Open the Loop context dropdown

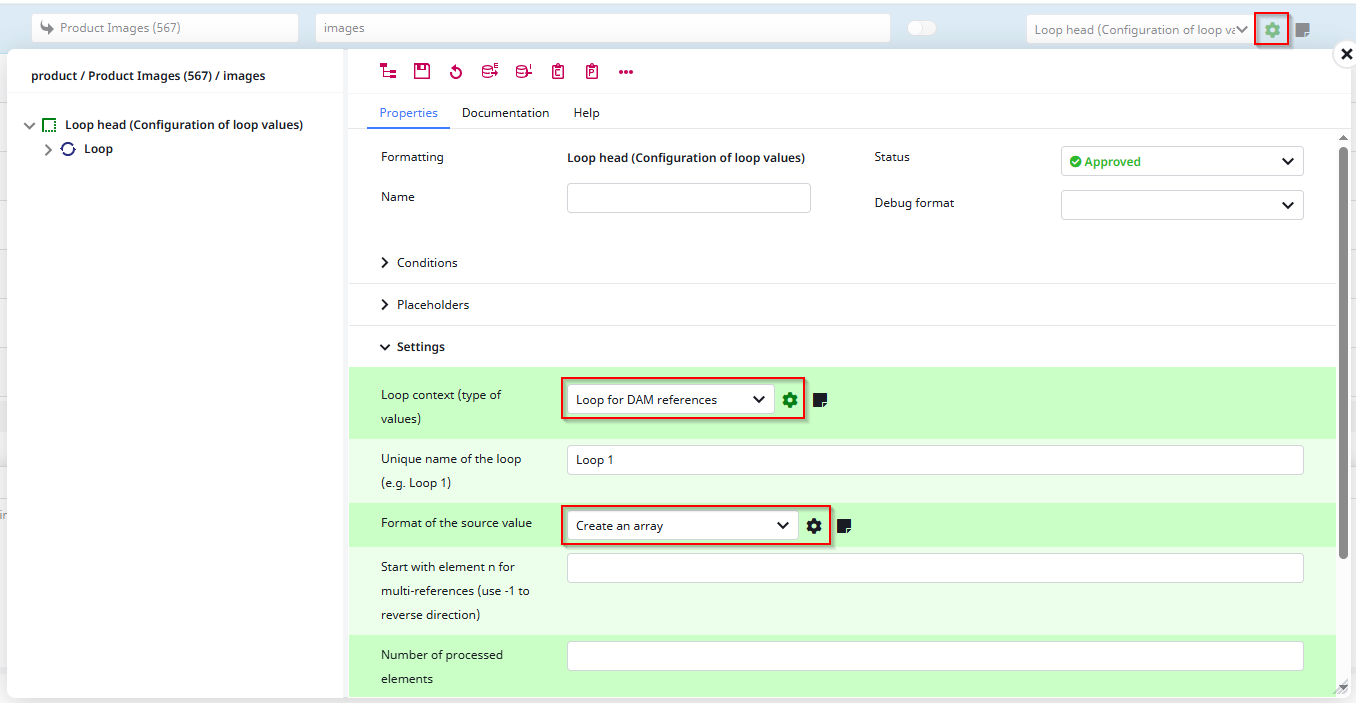pos(668,399)
